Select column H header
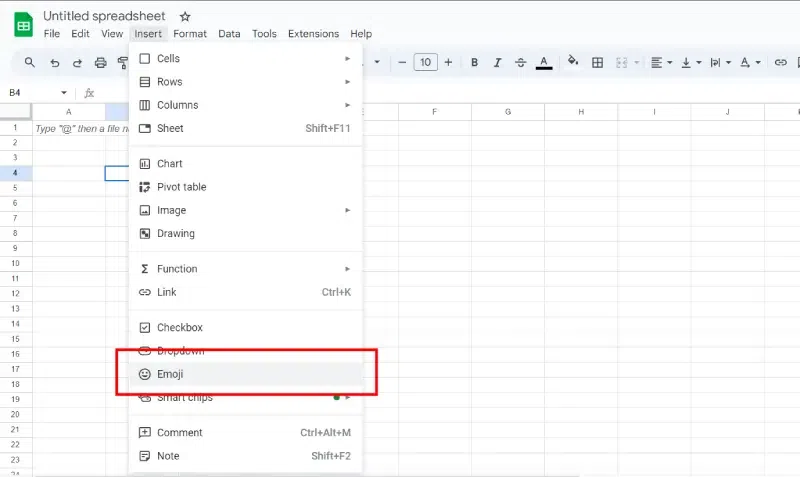 point(581,112)
